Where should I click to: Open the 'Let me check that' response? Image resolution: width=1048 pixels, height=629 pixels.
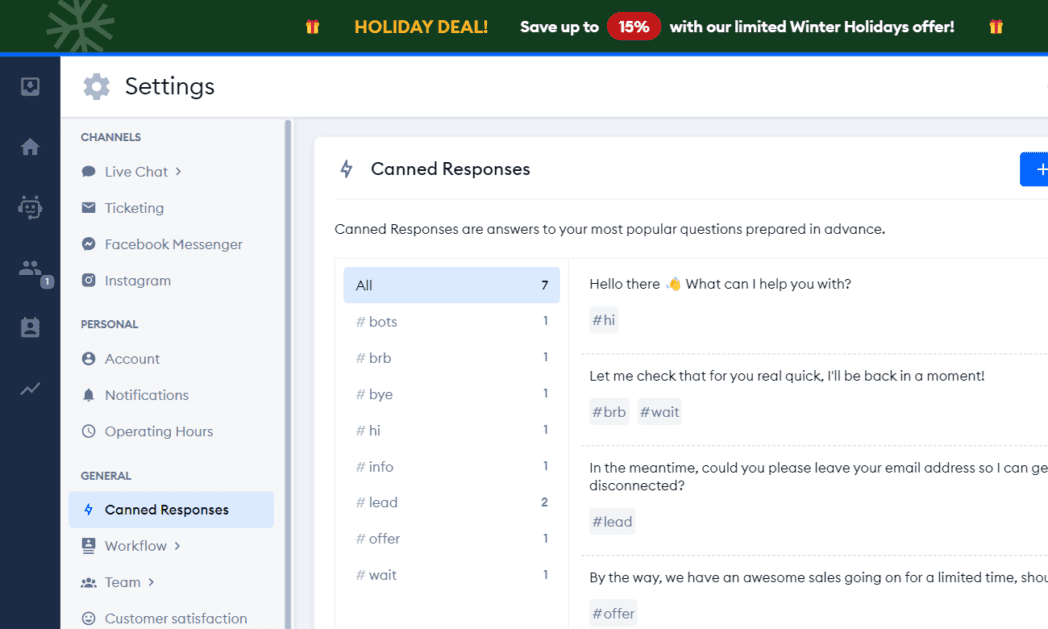click(787, 376)
